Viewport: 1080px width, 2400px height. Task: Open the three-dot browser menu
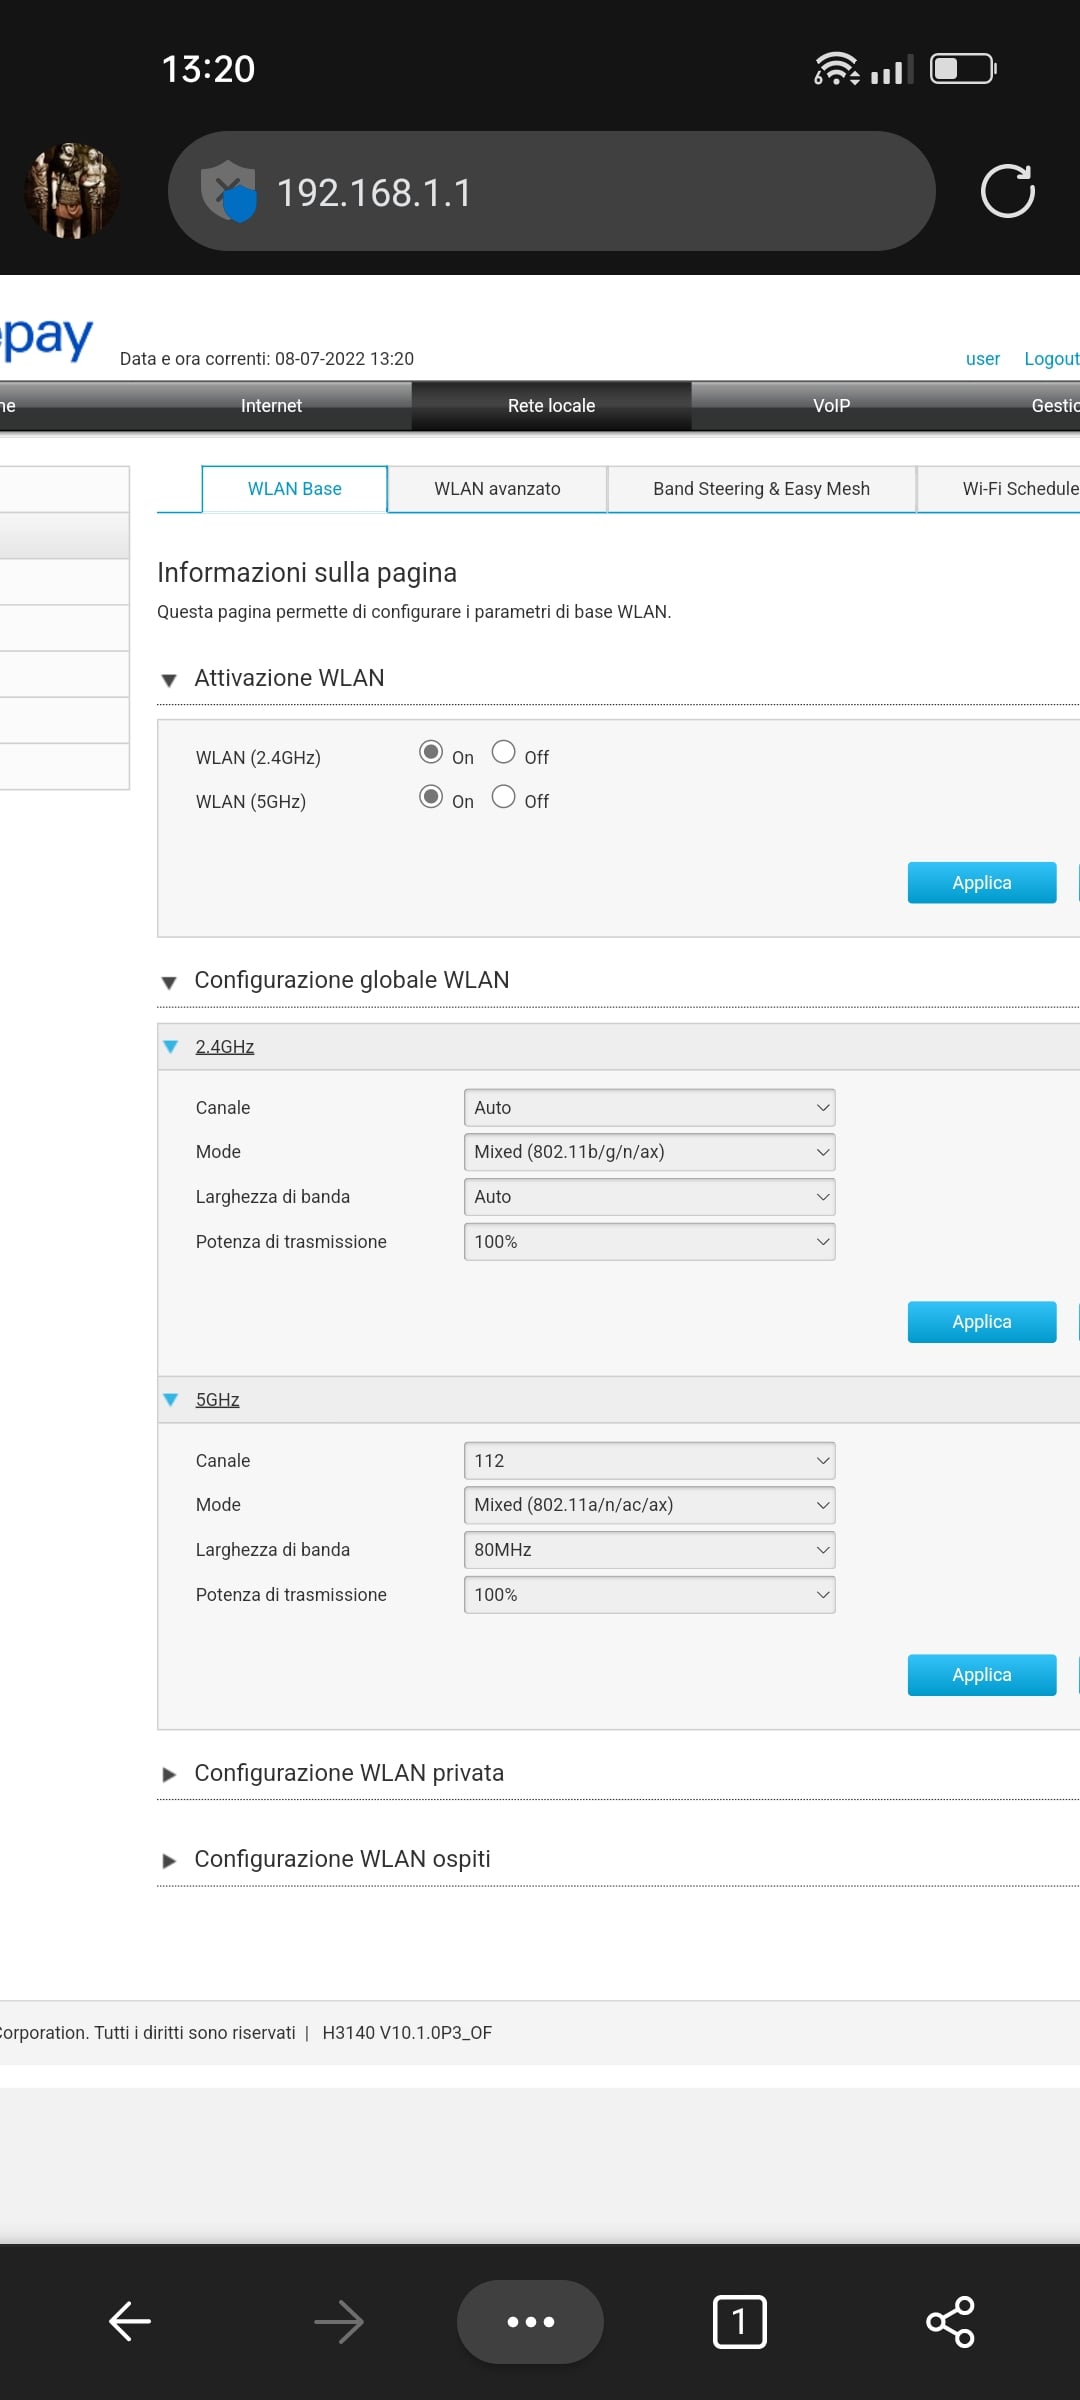pyautogui.click(x=530, y=2321)
